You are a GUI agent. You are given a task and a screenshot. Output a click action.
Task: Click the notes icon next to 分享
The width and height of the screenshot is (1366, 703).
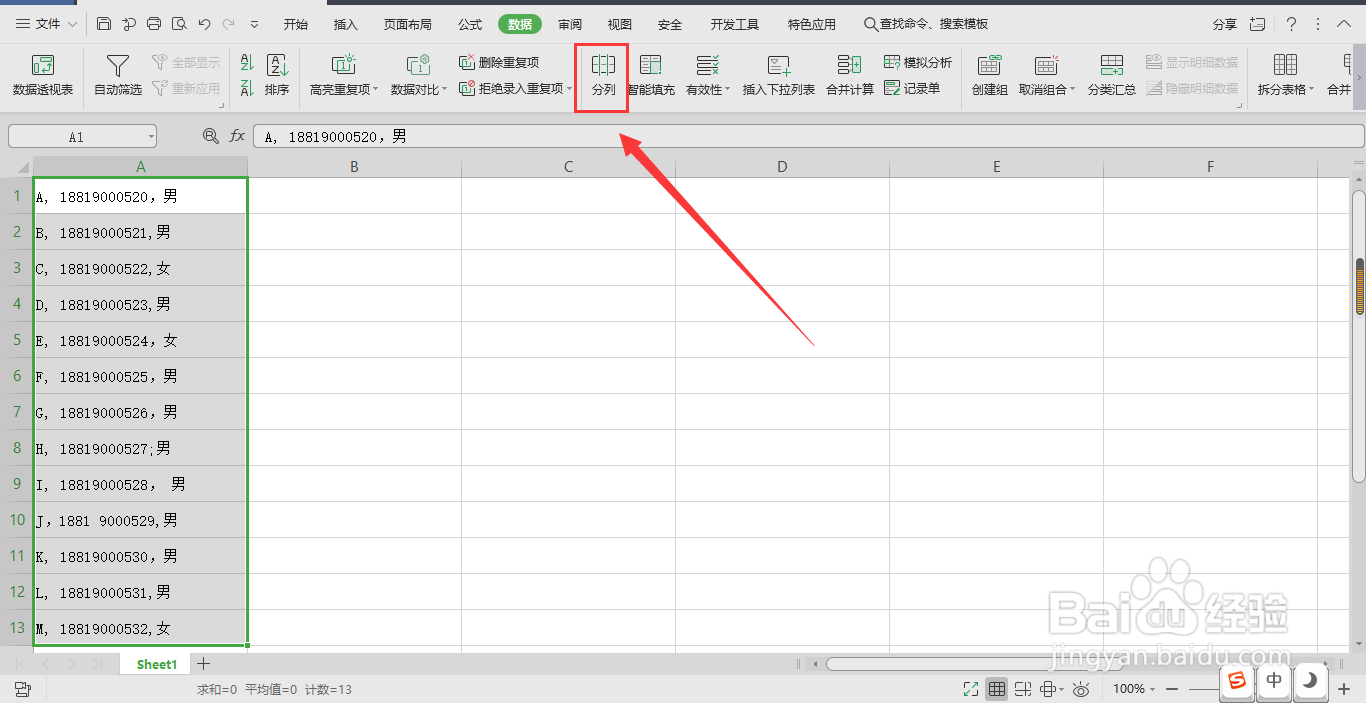coord(1258,23)
